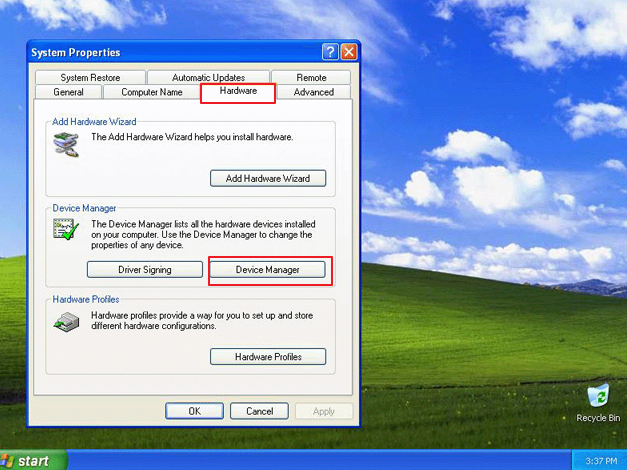Image resolution: width=627 pixels, height=470 pixels.
Task: Switch to the General tab
Action: pyautogui.click(x=68, y=92)
